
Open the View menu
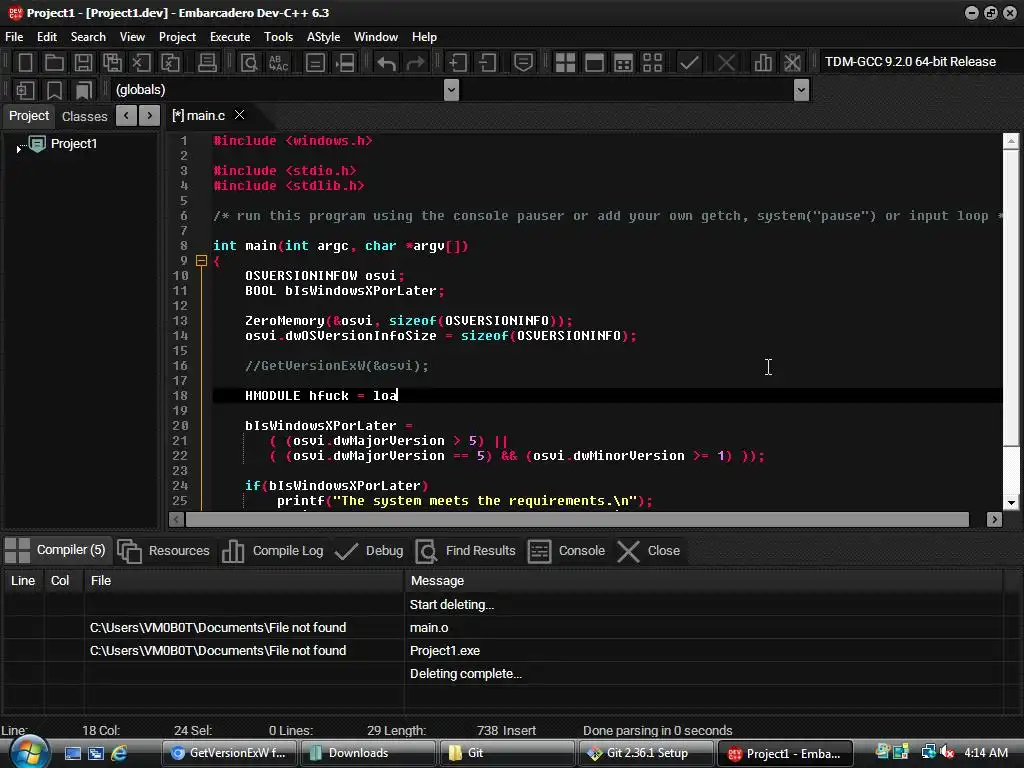(132, 37)
